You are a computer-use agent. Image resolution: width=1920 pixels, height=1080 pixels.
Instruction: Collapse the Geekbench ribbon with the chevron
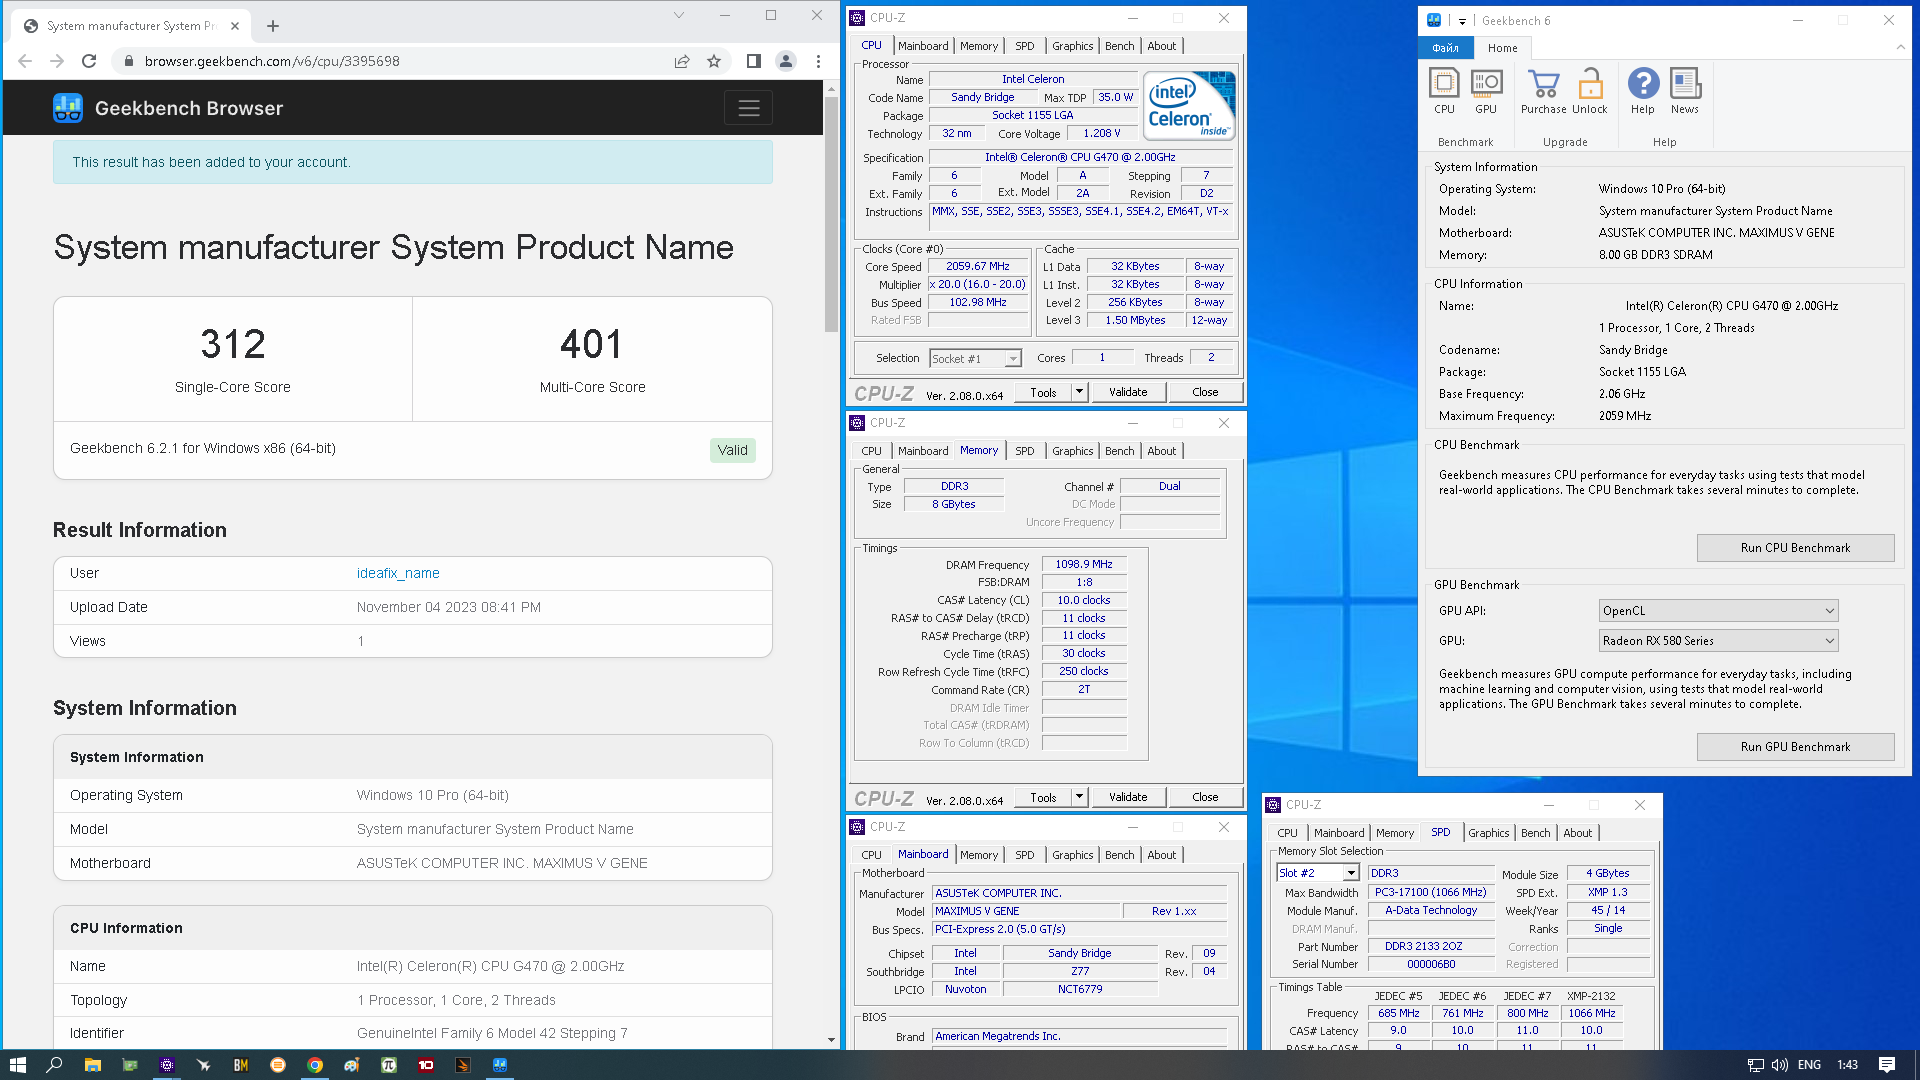click(x=1900, y=47)
